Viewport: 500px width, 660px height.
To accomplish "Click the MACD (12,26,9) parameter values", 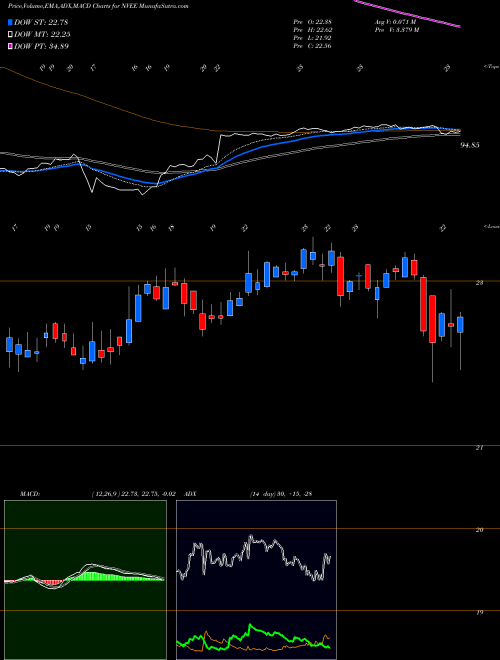I will click(133, 494).
